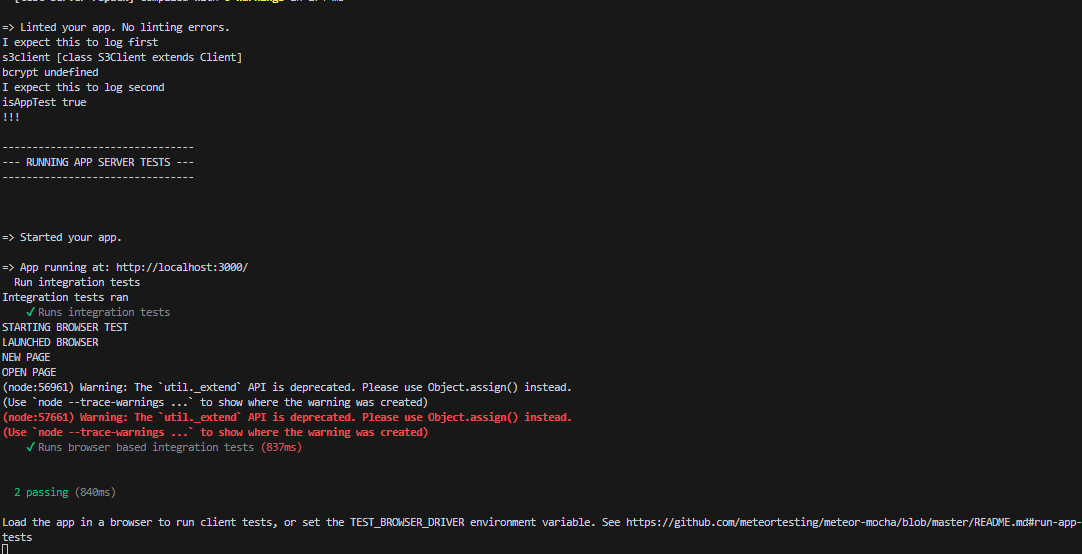
Task: Click the terminal cursor on last line
Action: [5, 549]
